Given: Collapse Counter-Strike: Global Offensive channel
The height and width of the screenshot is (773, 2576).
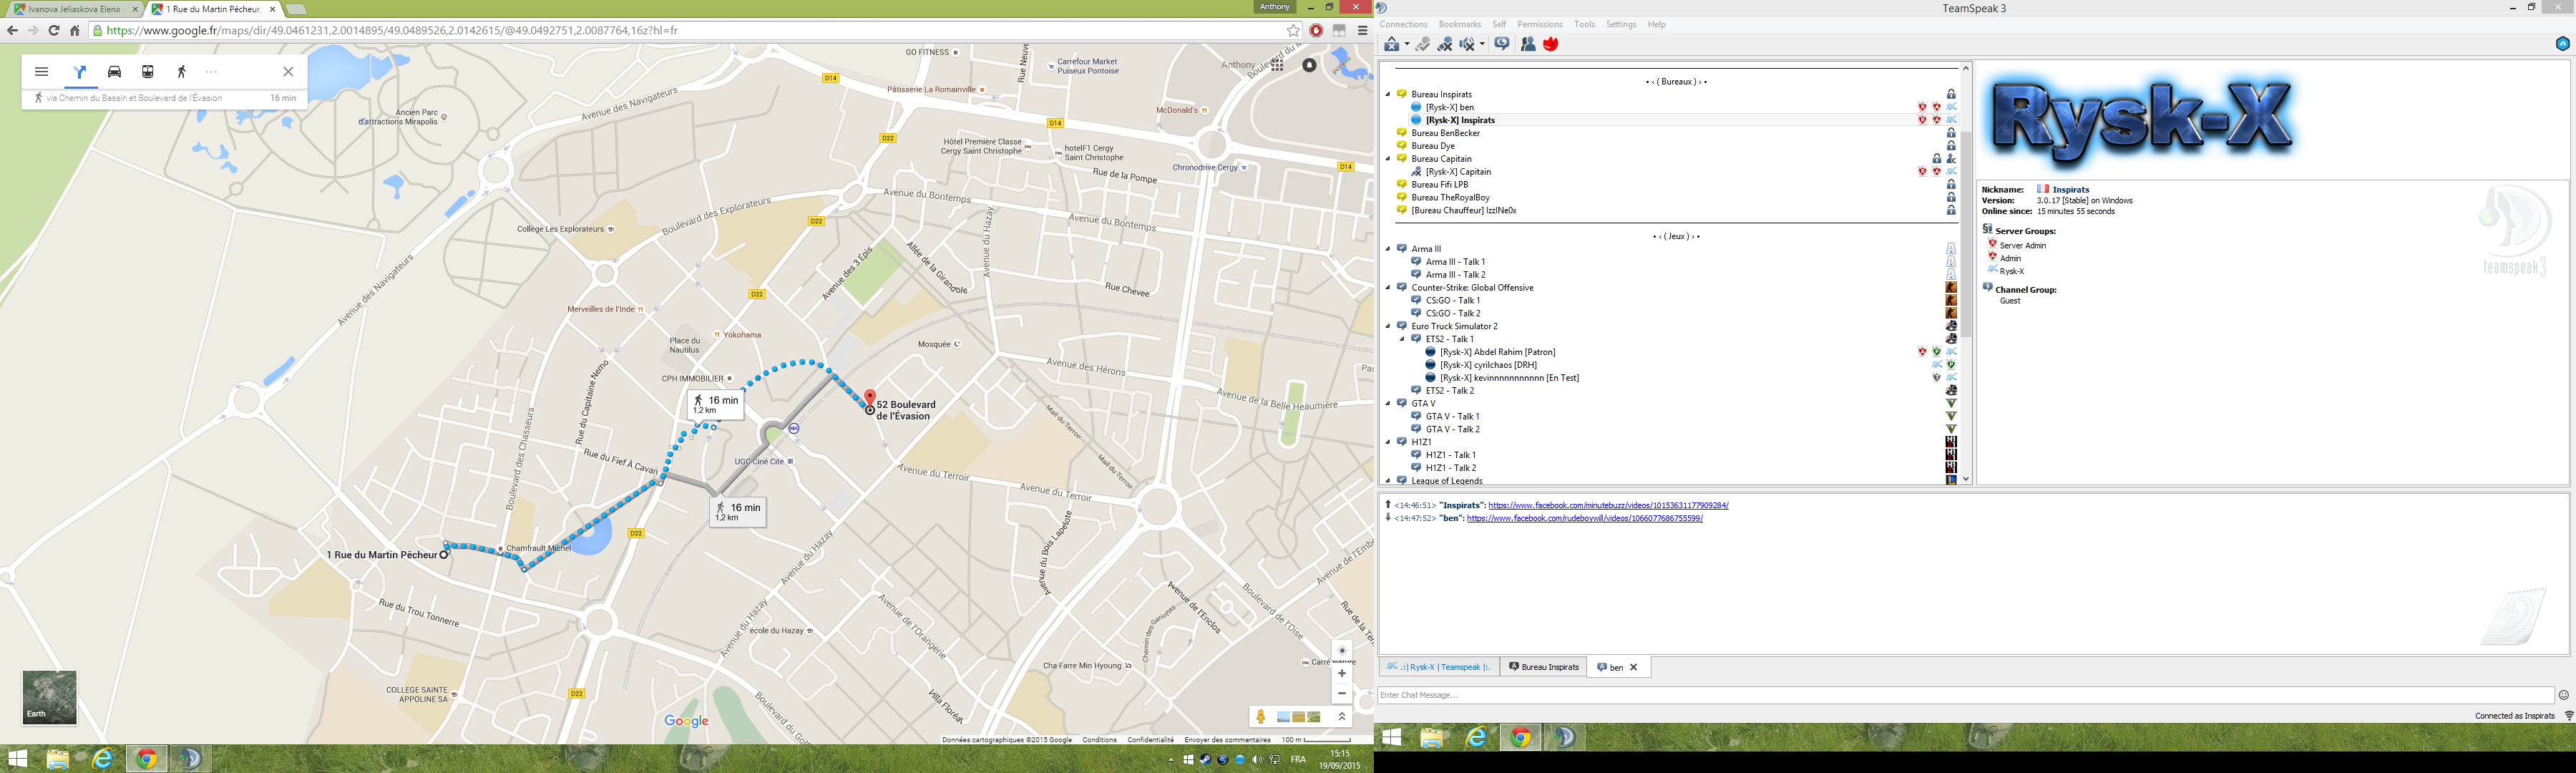Looking at the screenshot, I should (1388, 287).
